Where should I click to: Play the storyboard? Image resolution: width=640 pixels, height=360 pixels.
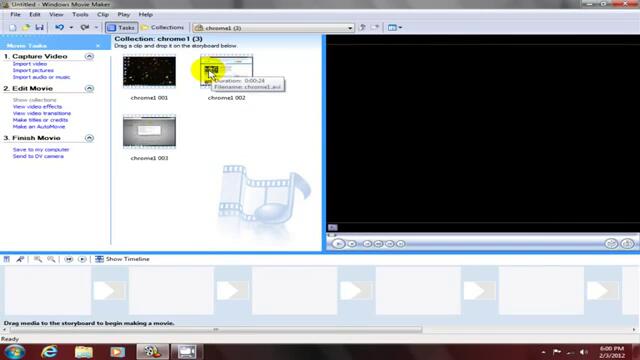[82, 259]
